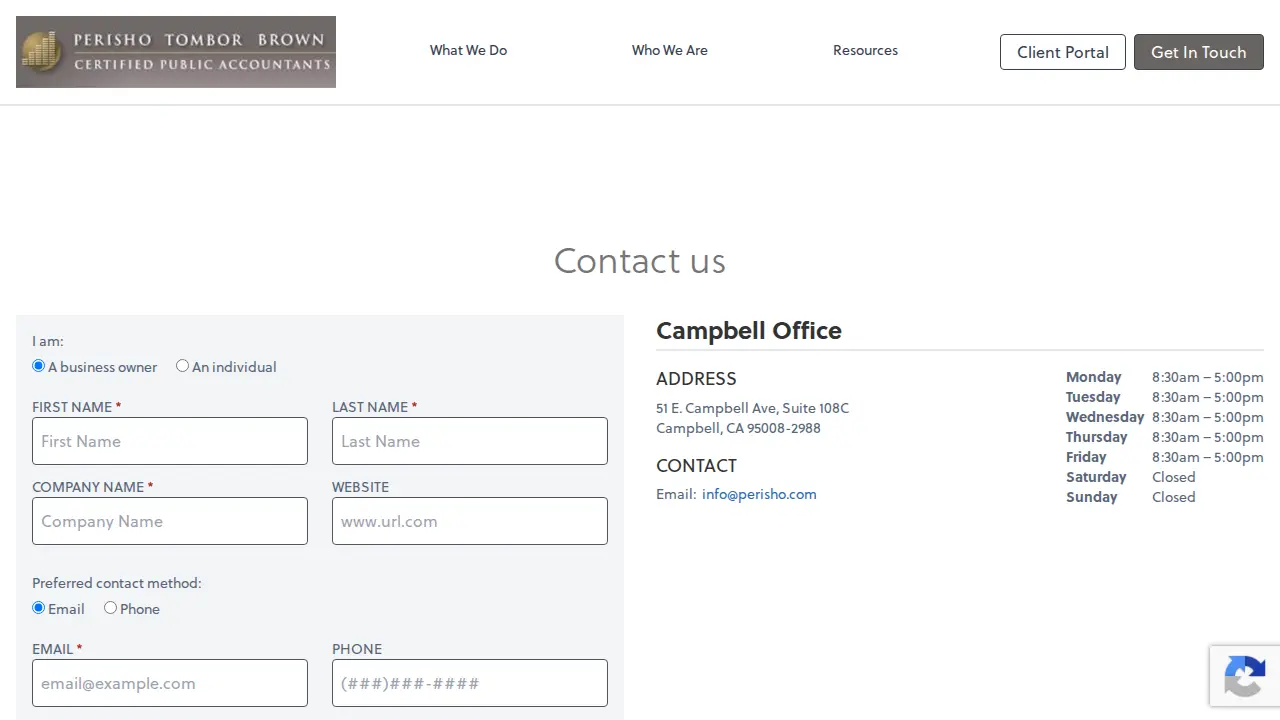The width and height of the screenshot is (1280, 720).
Task: Click into the Website URL field
Action: [470, 521]
